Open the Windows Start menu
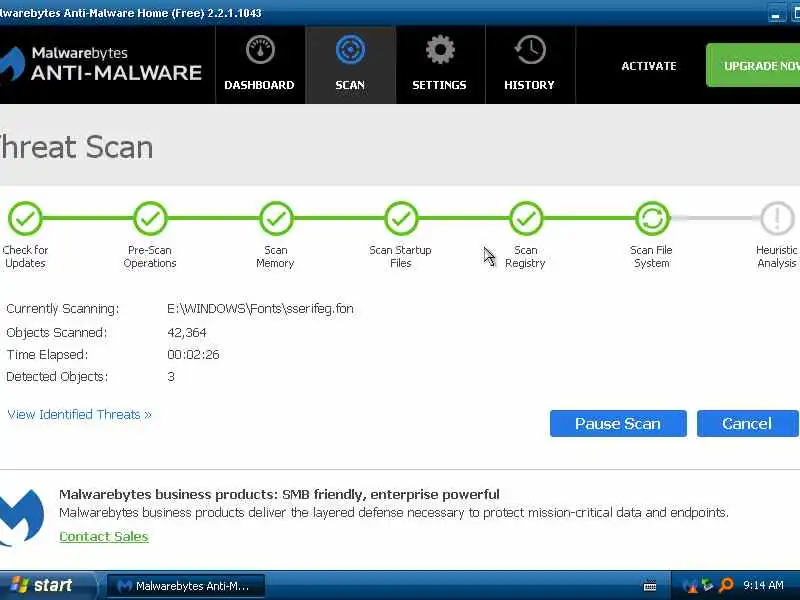Image resolution: width=800 pixels, height=600 pixels. pyautogui.click(x=47, y=585)
